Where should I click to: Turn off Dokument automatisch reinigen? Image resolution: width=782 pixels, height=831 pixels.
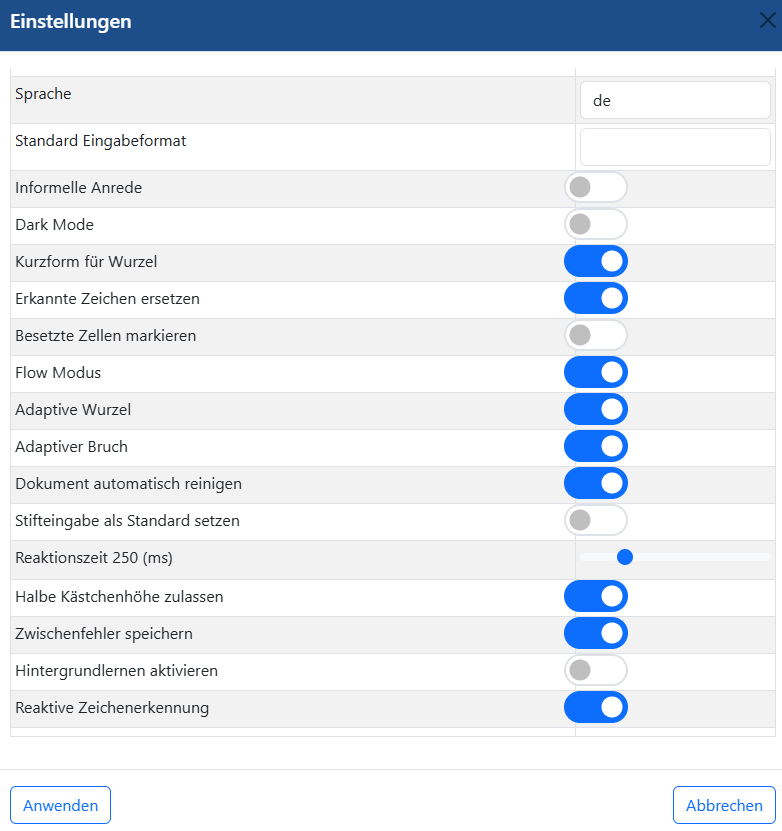(596, 483)
